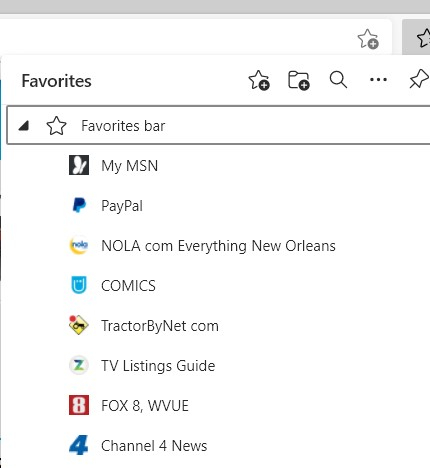The image size is (430, 468).
Task: Click the TV Listings Guide Z icon
Action: tap(79, 365)
